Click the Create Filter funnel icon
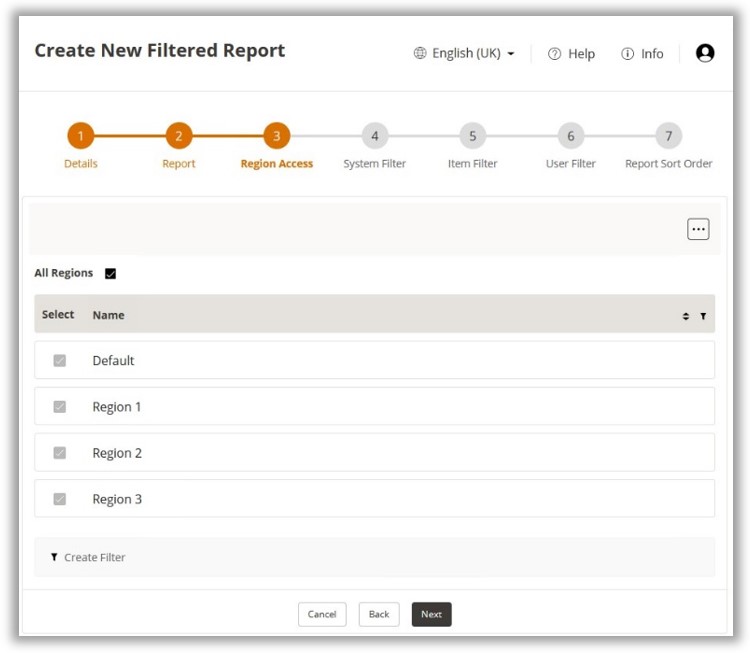Screen dimensions: 750x653 pyautogui.click(x=54, y=557)
